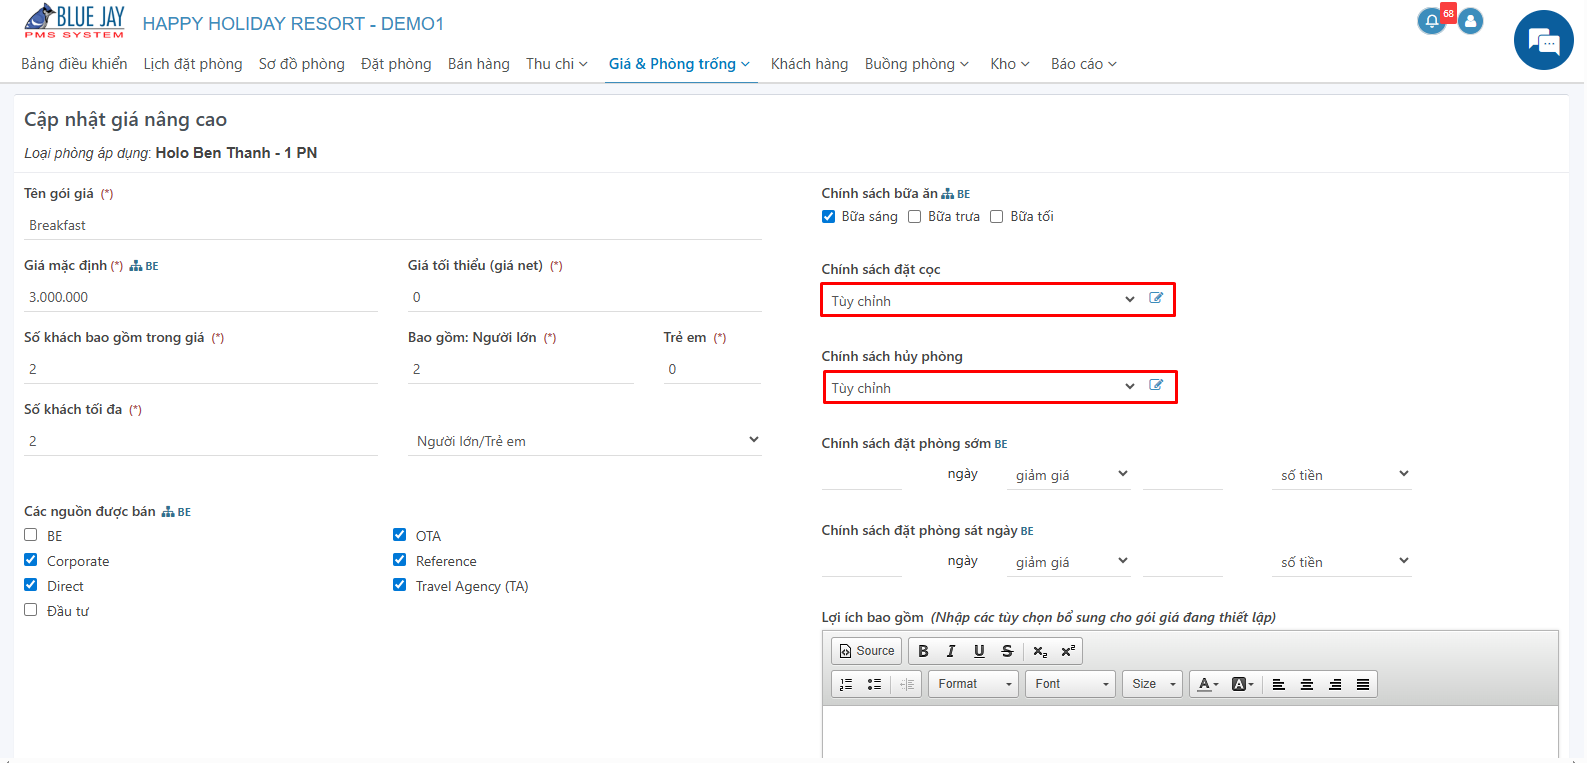
Task: Toggle the Reference source checkbox
Action: [399, 560]
